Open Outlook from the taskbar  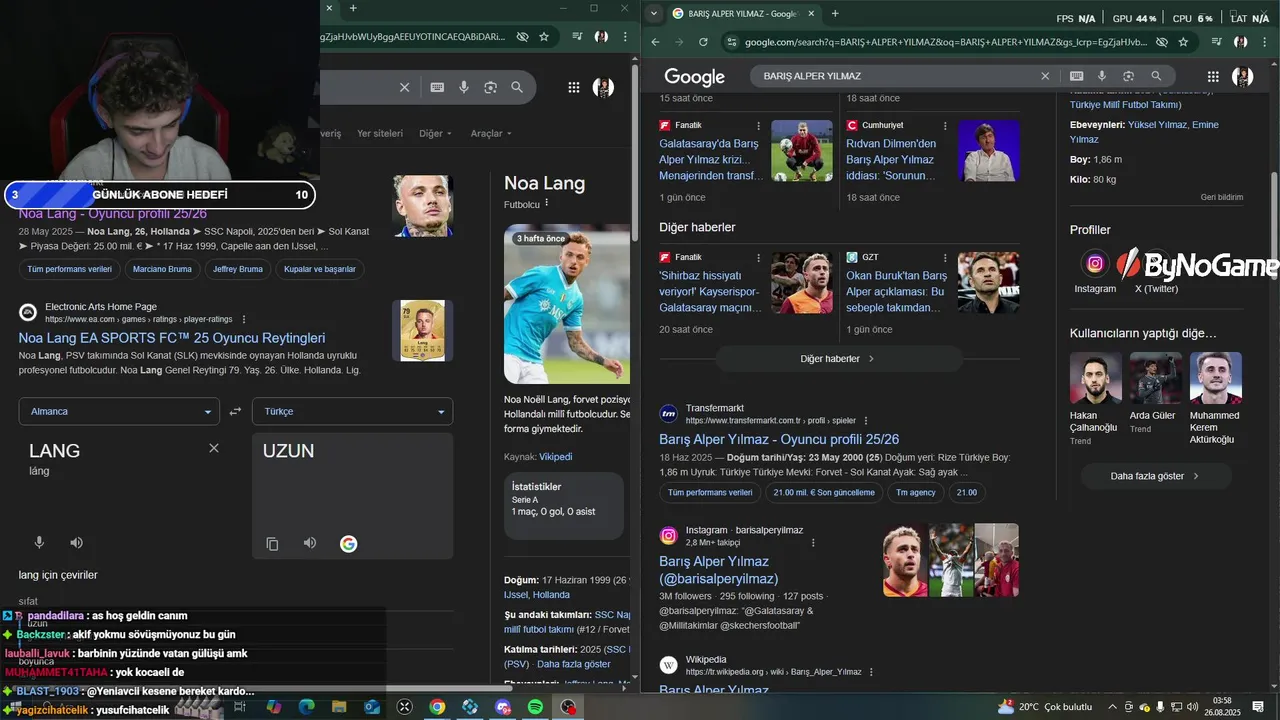[372, 707]
